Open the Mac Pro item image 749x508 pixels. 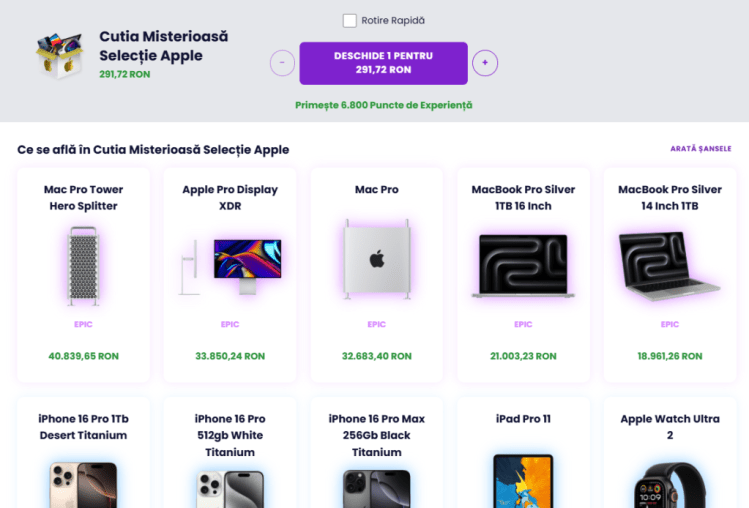[377, 259]
